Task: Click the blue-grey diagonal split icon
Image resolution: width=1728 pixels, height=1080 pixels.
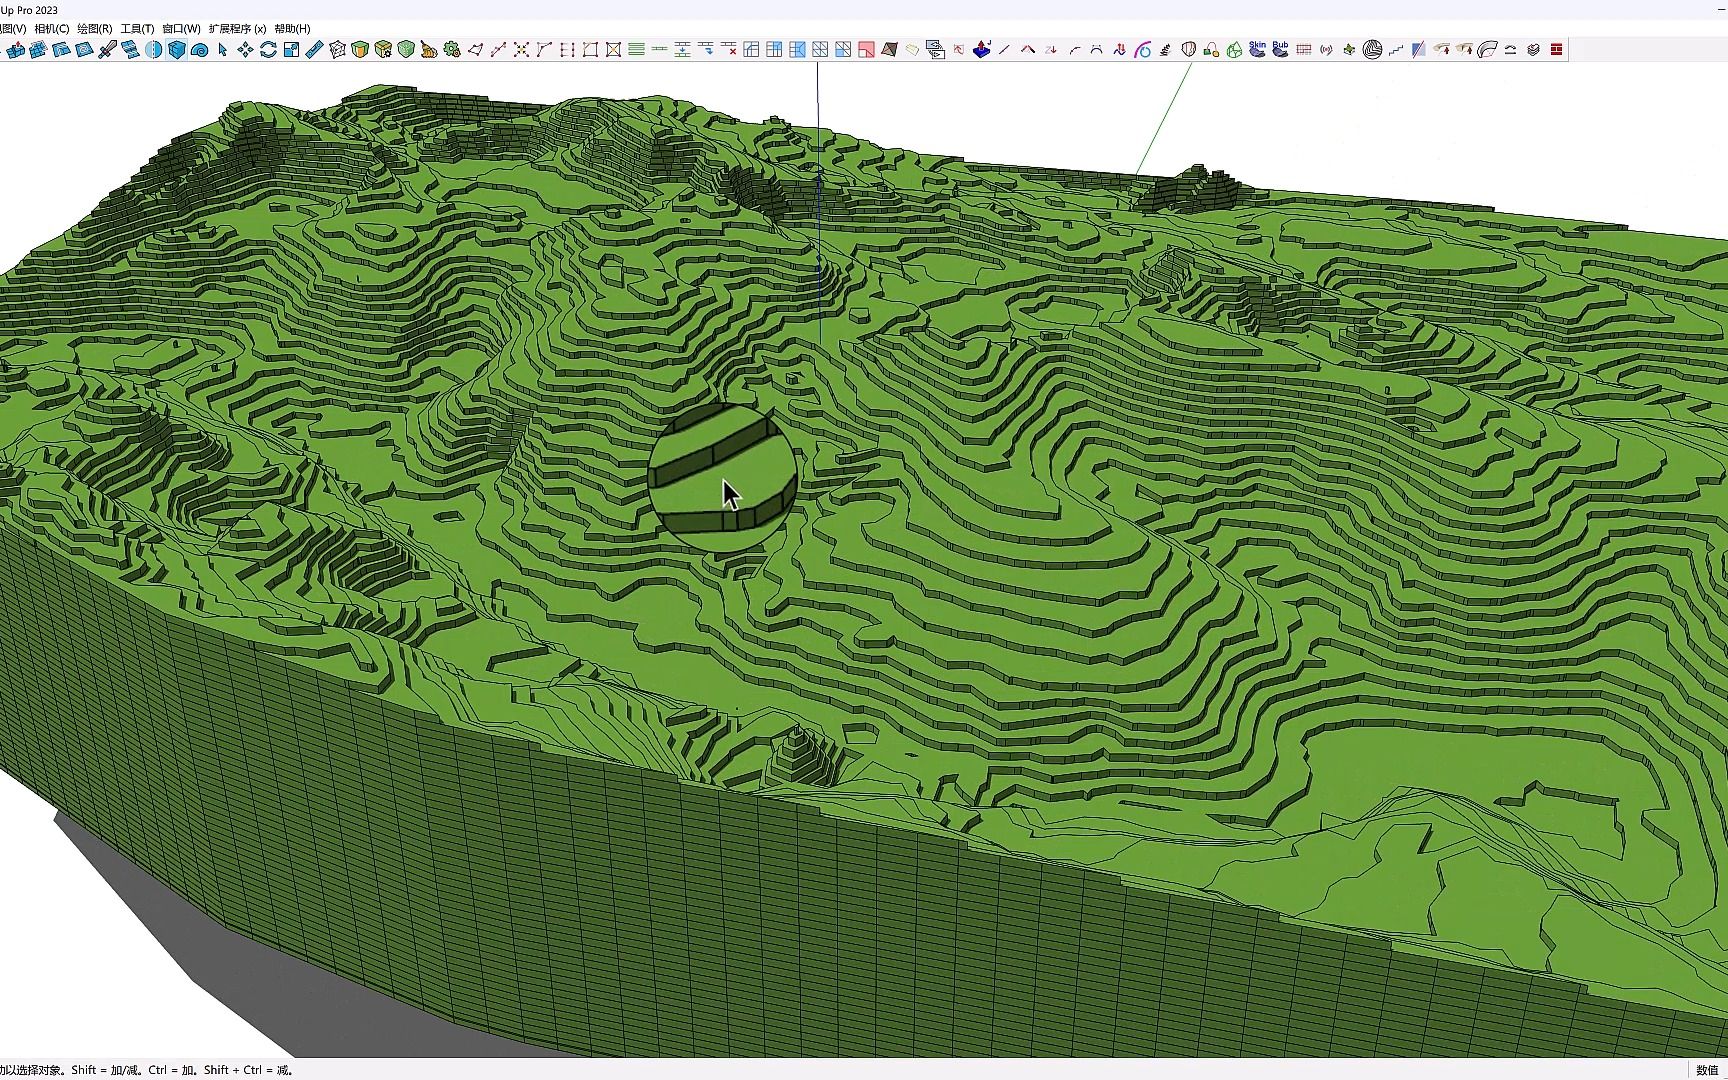Action: (1418, 49)
